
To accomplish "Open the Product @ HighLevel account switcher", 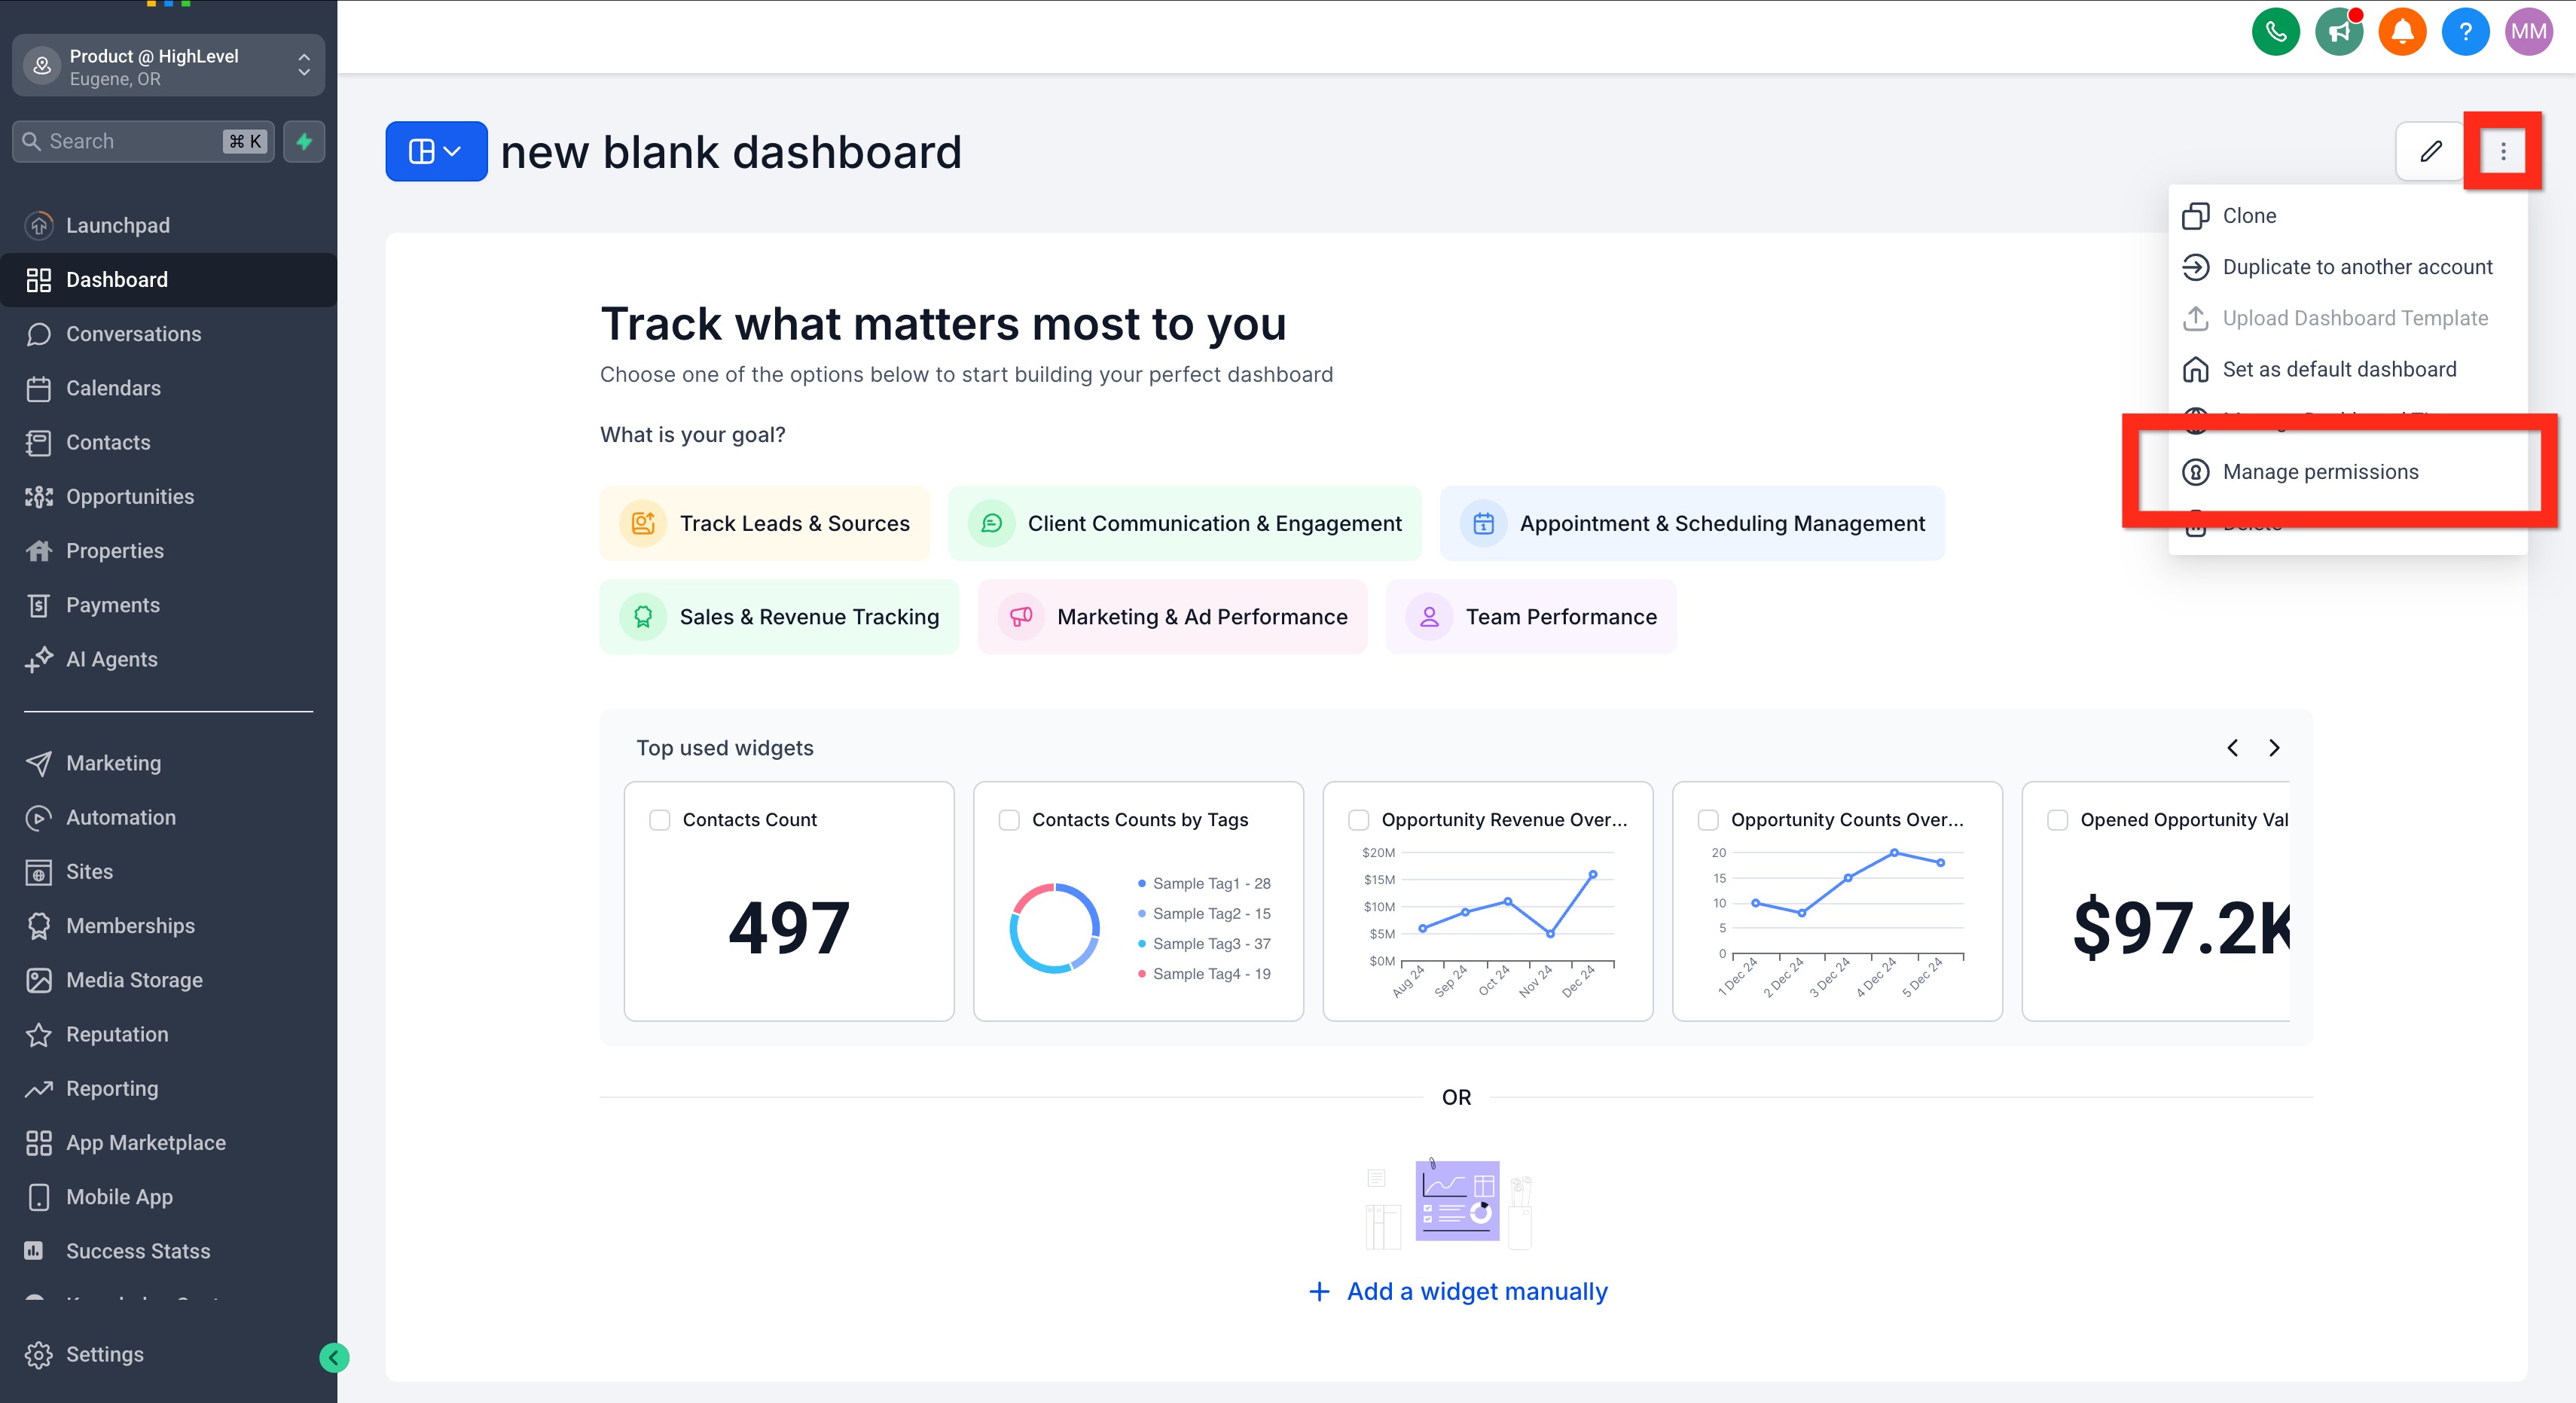I will click(x=168, y=66).
